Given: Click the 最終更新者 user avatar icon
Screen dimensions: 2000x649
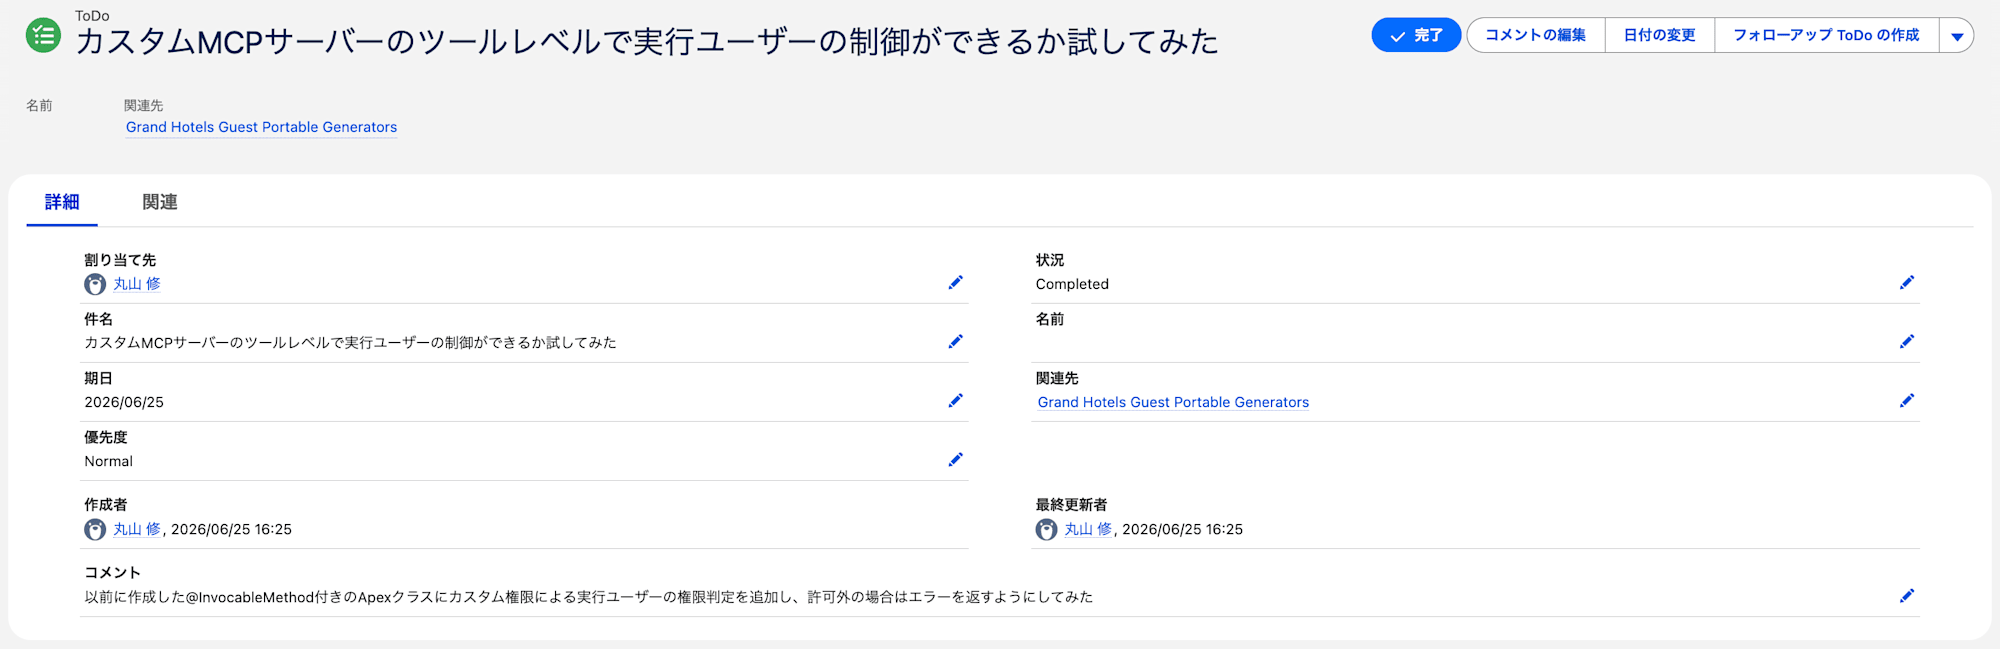Looking at the screenshot, I should (x=1046, y=530).
